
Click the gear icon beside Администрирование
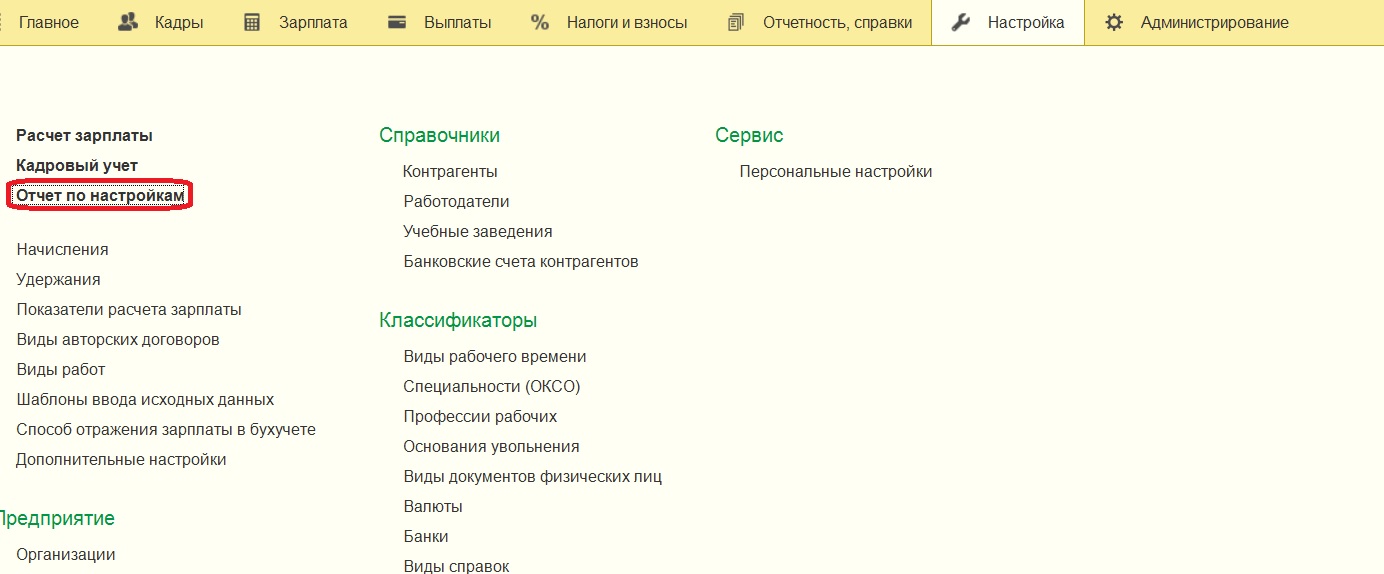(1114, 22)
